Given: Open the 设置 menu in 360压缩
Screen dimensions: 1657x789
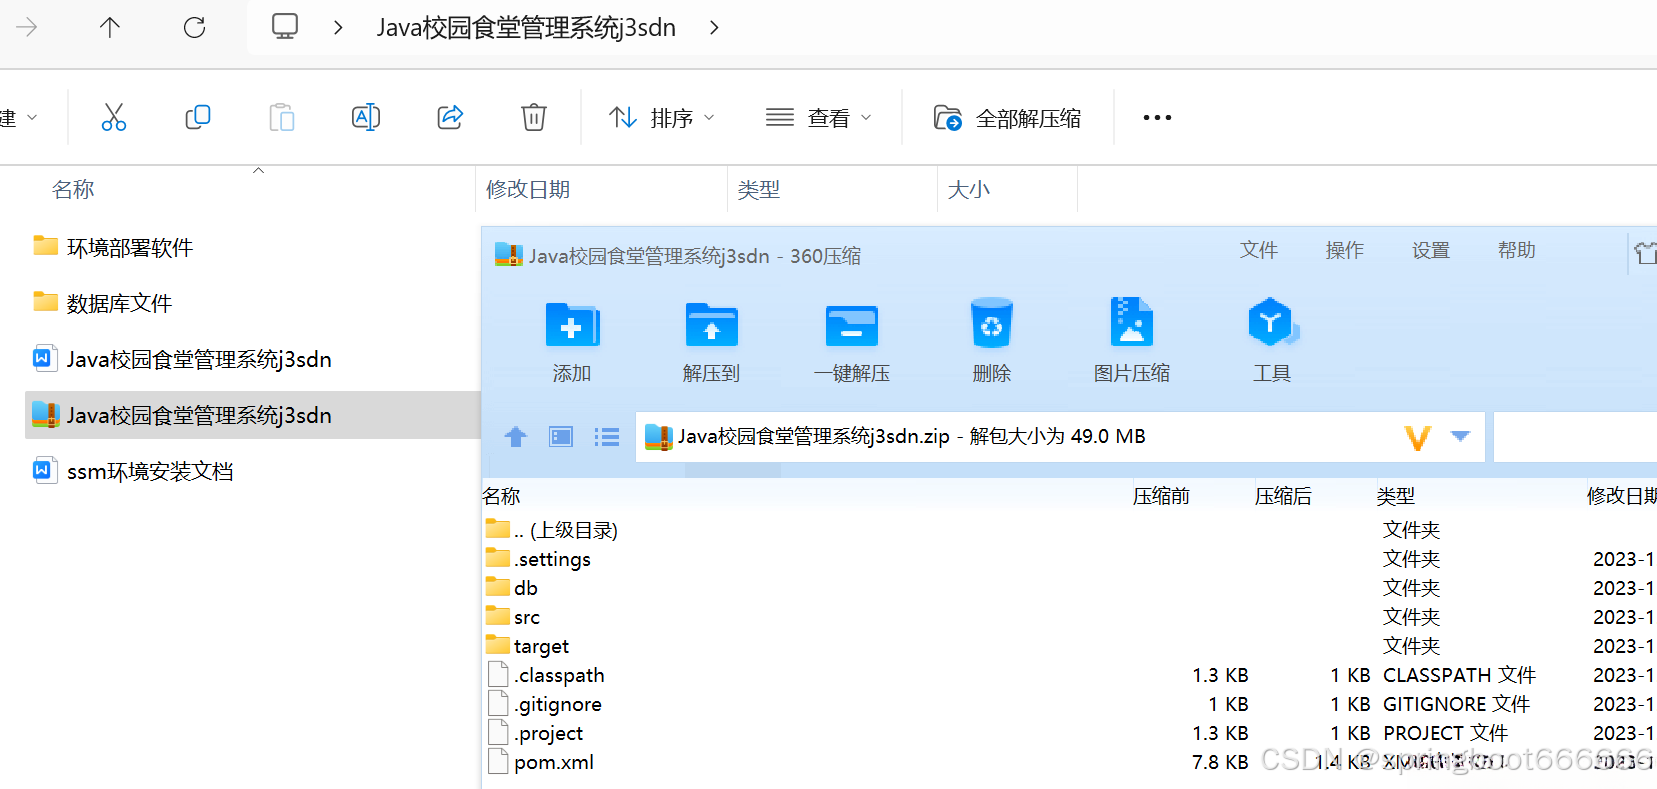Looking at the screenshot, I should pos(1431,250).
